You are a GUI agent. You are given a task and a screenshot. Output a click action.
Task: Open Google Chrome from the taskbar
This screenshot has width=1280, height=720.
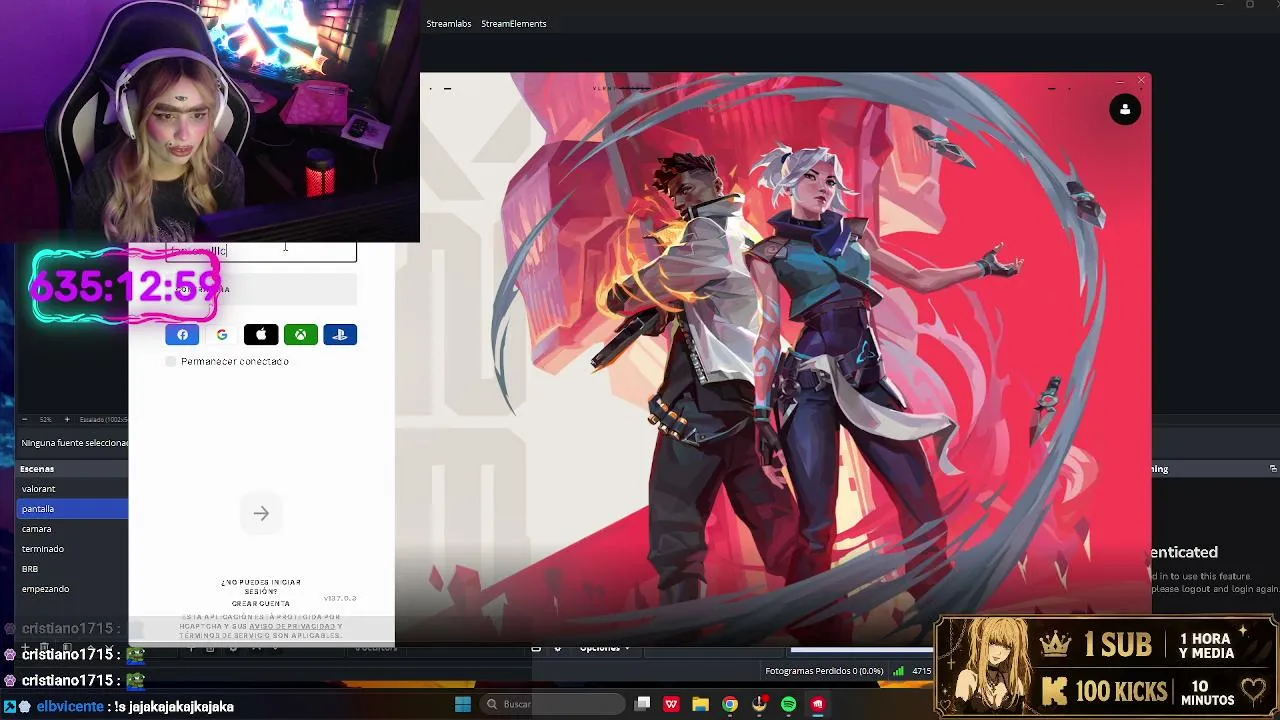tap(730, 704)
